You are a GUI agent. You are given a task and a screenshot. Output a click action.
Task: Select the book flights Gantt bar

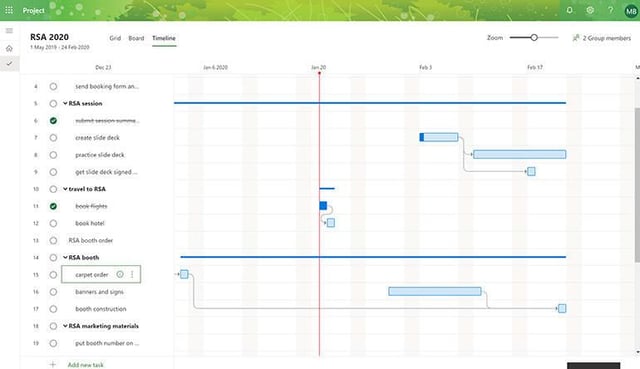tap(323, 205)
